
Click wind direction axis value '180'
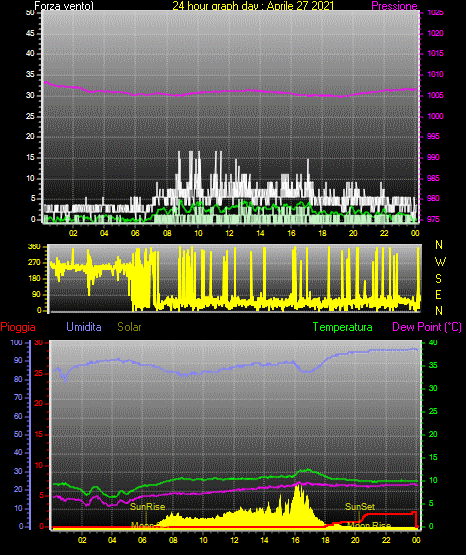click(x=35, y=279)
